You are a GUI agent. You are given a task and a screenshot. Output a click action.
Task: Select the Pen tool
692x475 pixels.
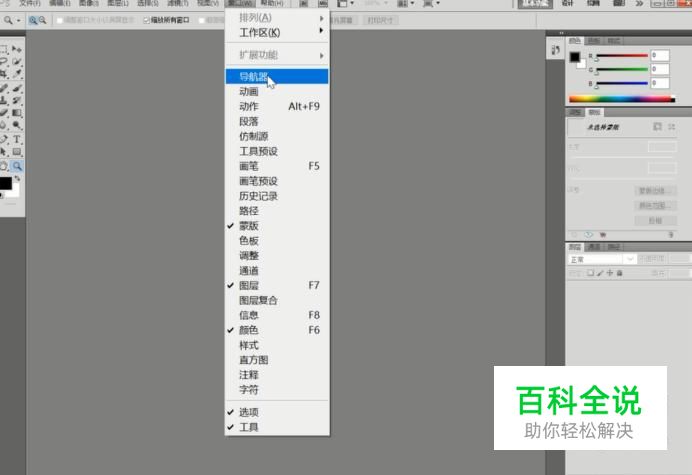(x=4, y=139)
